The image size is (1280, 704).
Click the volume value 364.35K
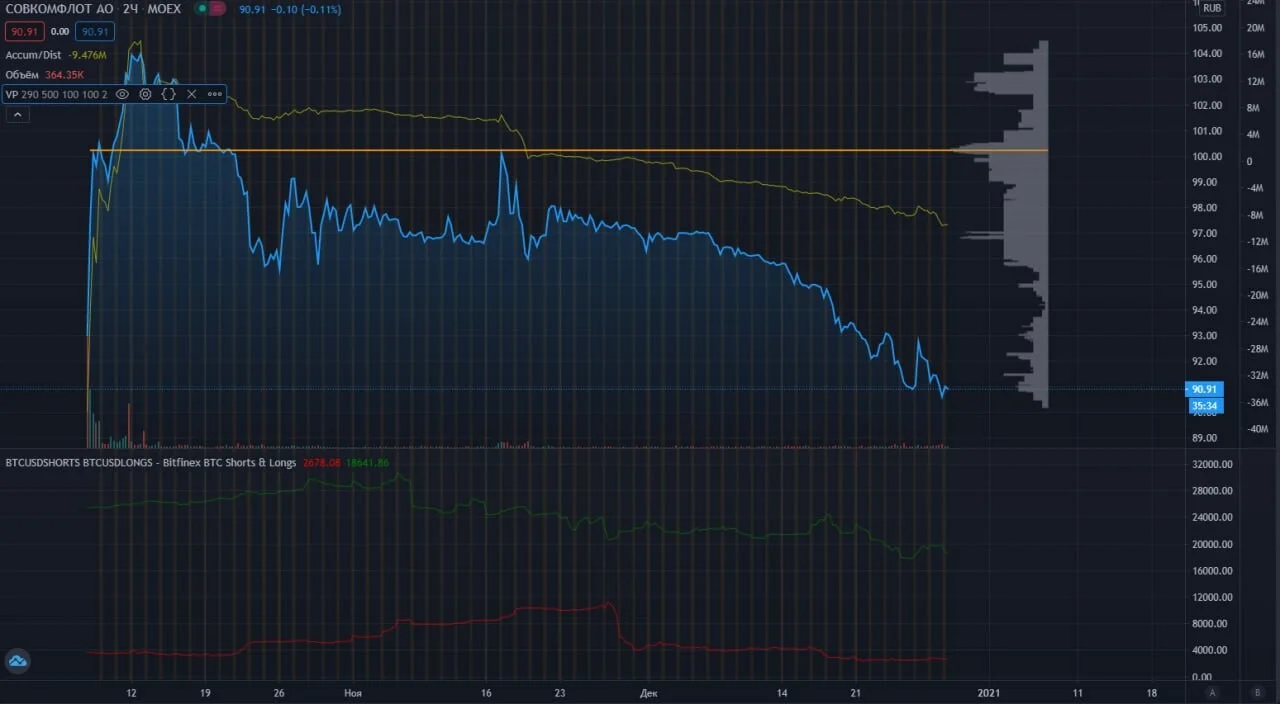point(65,74)
